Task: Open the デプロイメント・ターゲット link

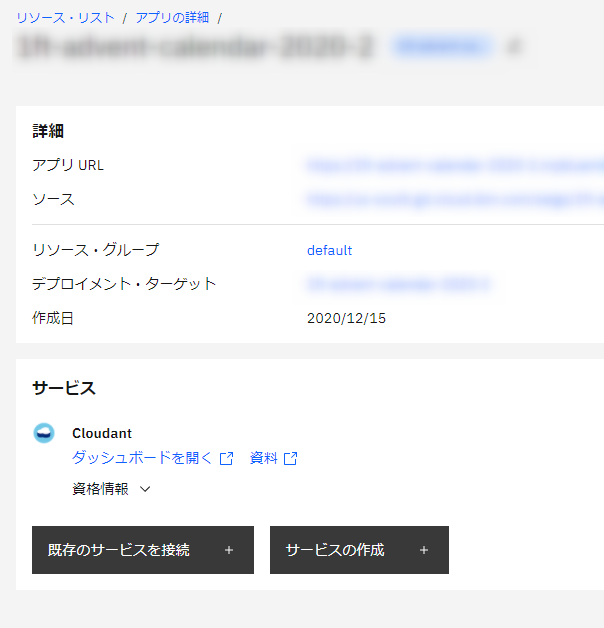Action: tap(398, 284)
